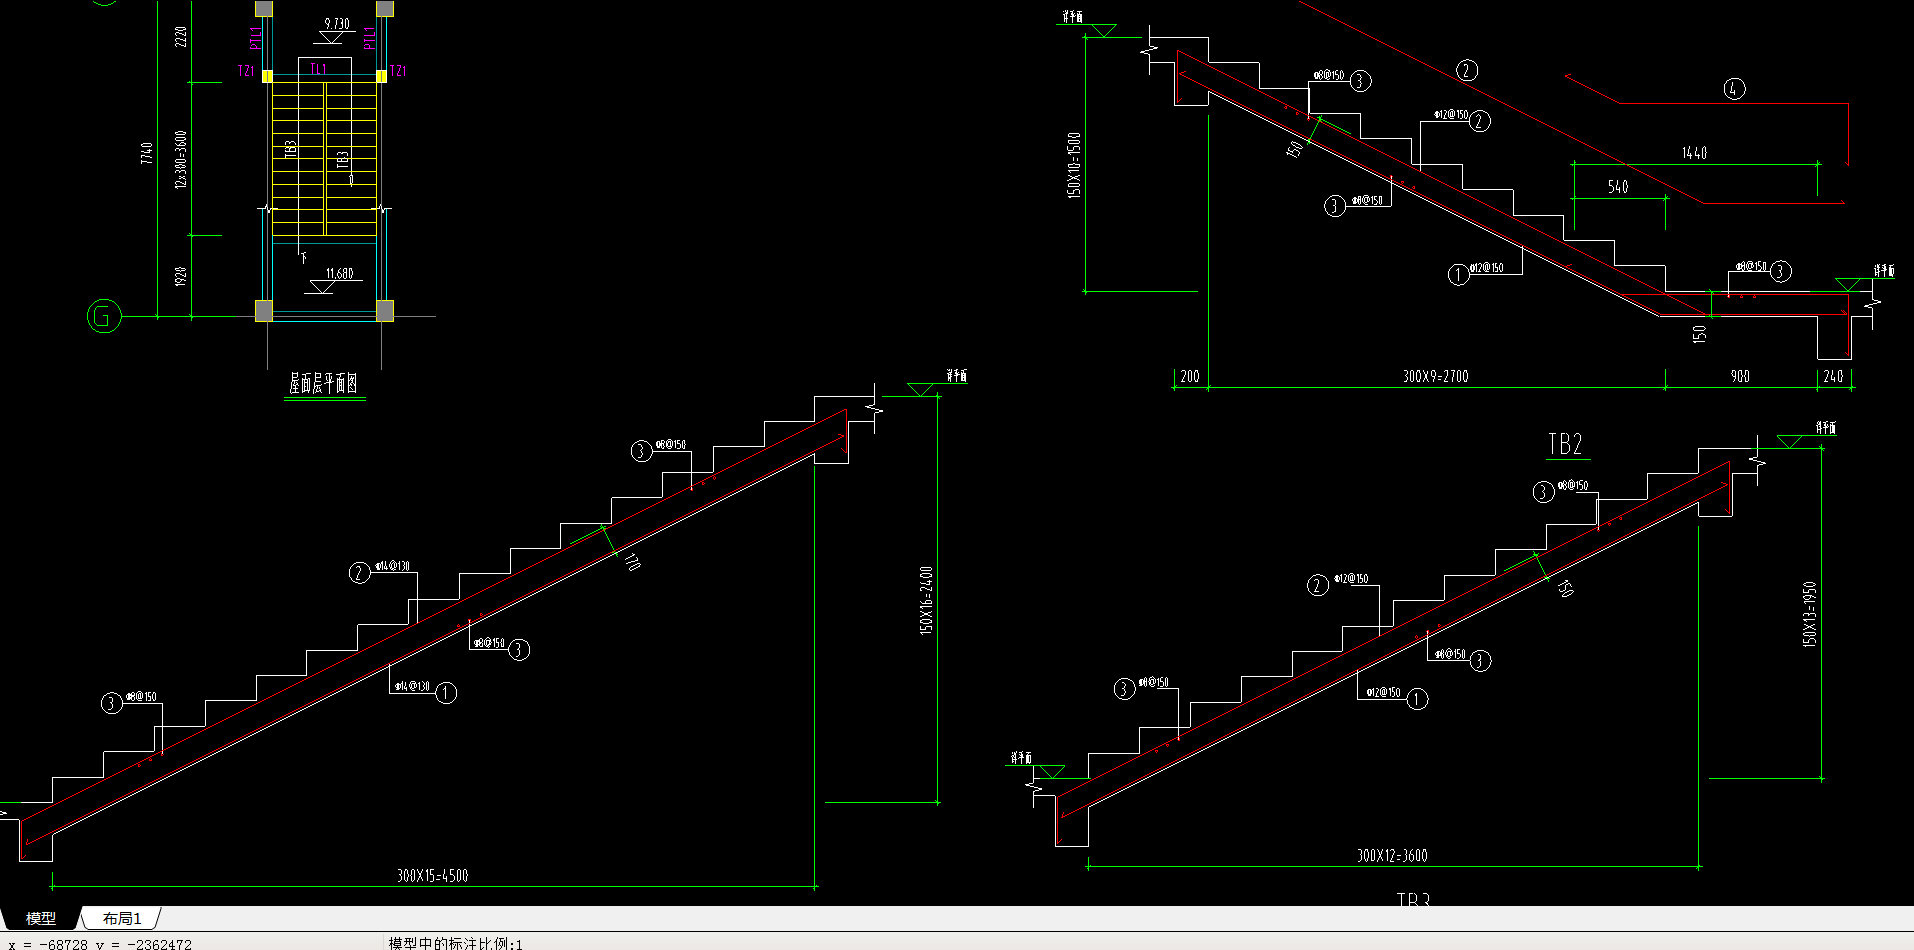This screenshot has width=1914, height=950.
Task: Select the 150X10=1500 rise dimension
Action: (1074, 165)
